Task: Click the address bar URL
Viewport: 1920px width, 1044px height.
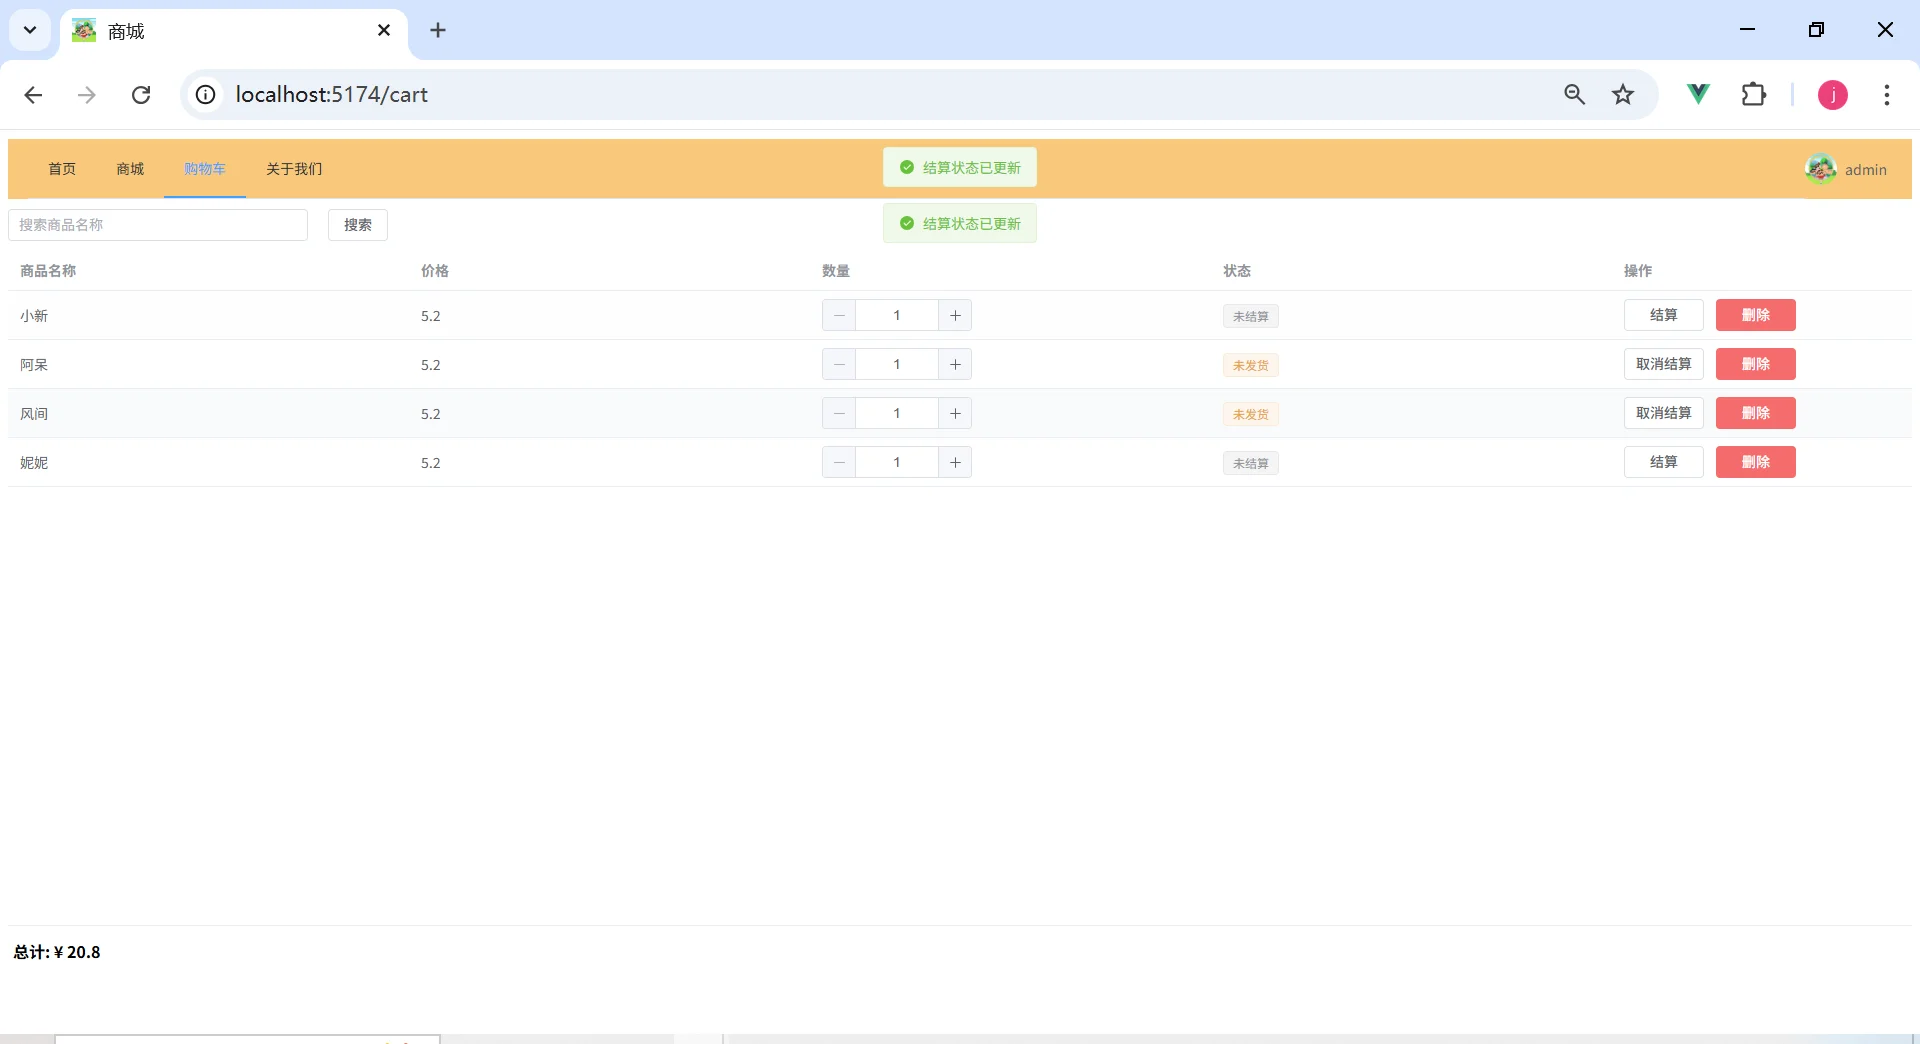Action: [331, 95]
